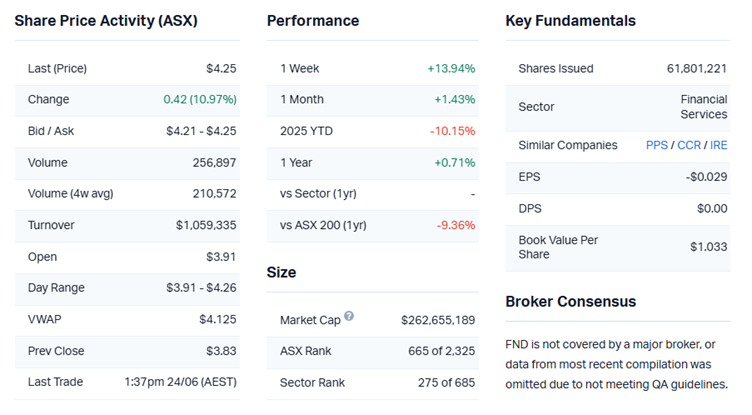Screen dimensions: 752x415
Task: Select the Market Cap value $262,655,189
Action: (x=438, y=320)
